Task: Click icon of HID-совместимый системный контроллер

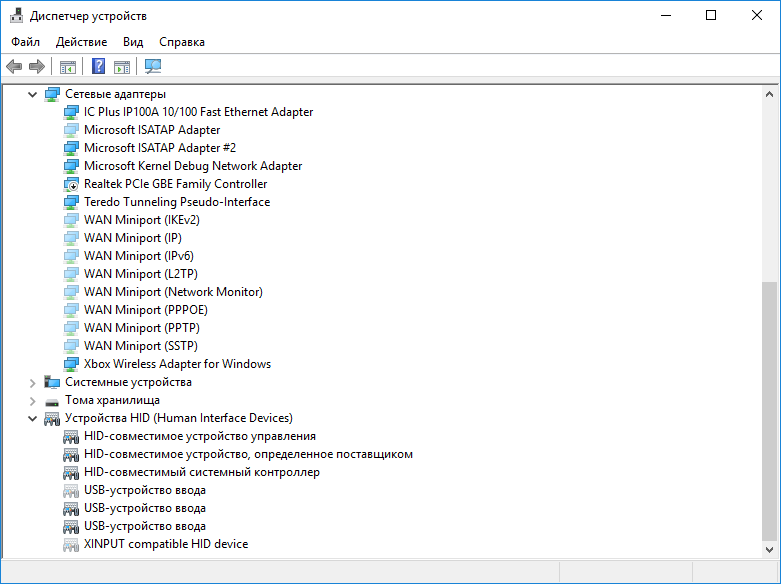Action: click(x=71, y=473)
